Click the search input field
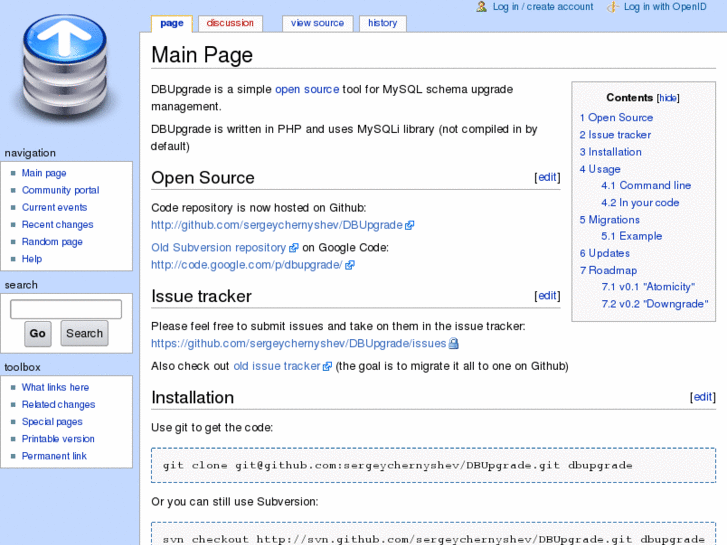727x545 pixels. coord(66,309)
